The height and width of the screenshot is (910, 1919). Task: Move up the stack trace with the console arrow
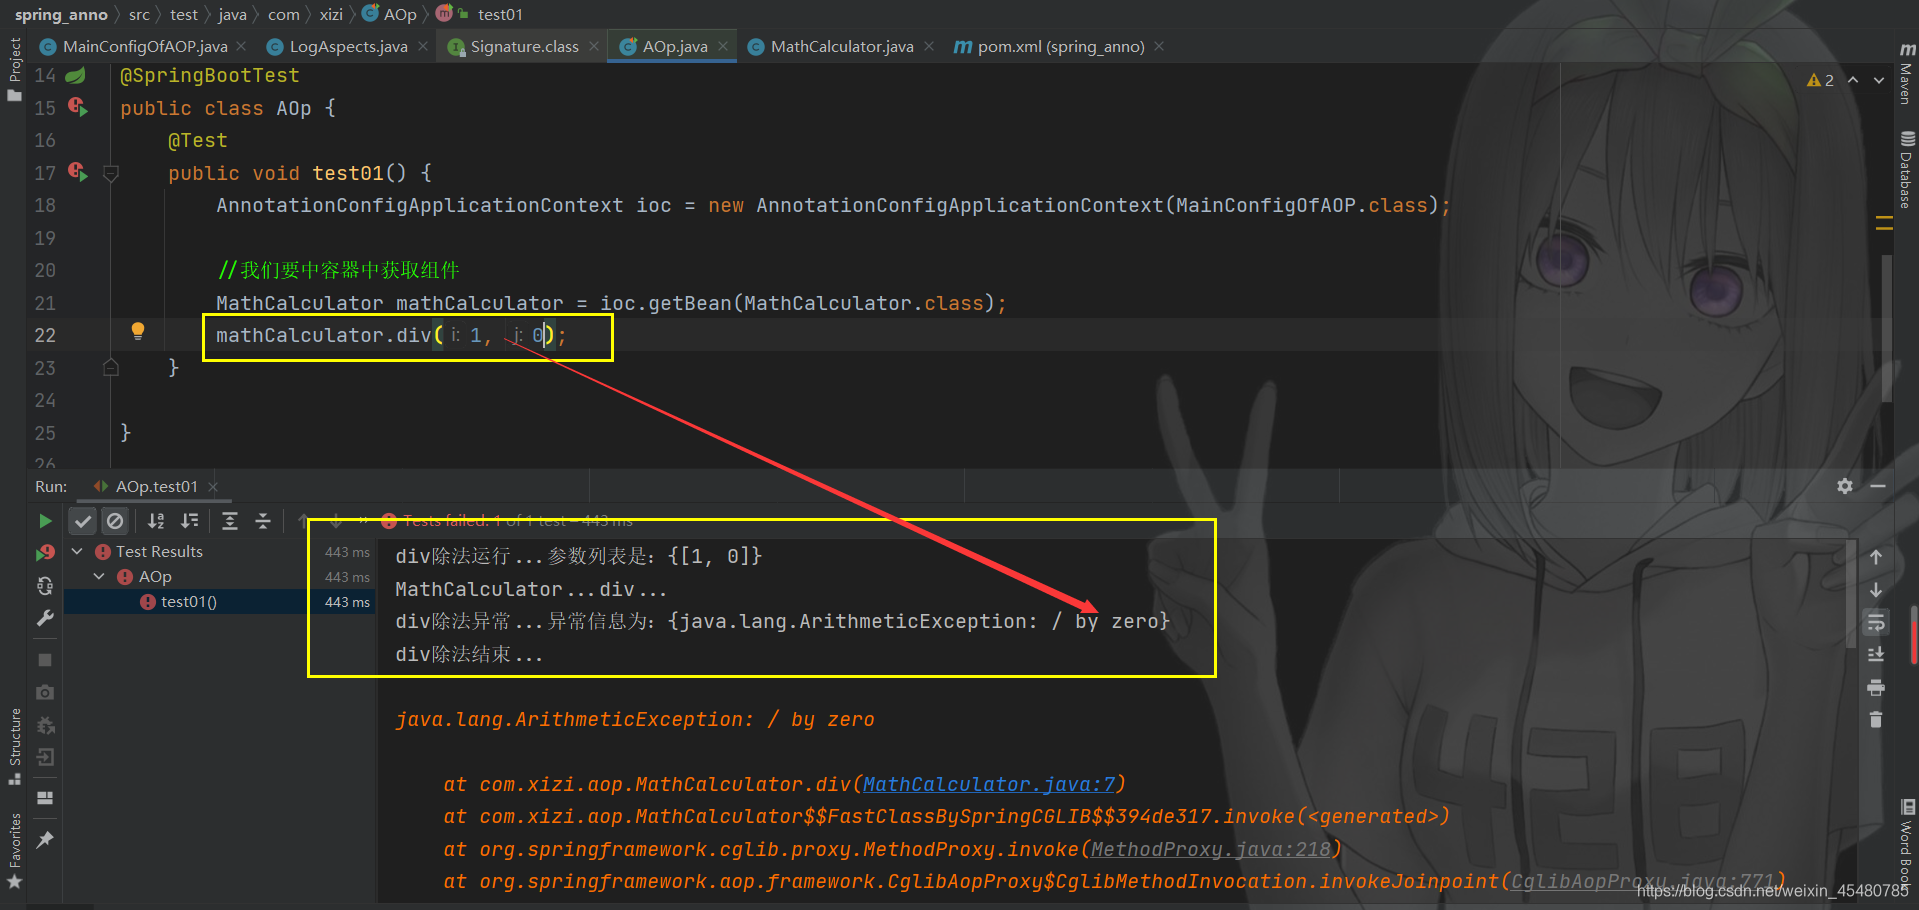tap(1876, 558)
